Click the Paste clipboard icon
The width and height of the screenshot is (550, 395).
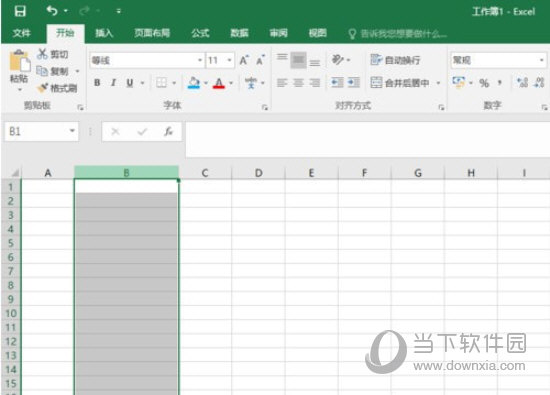pyautogui.click(x=19, y=61)
